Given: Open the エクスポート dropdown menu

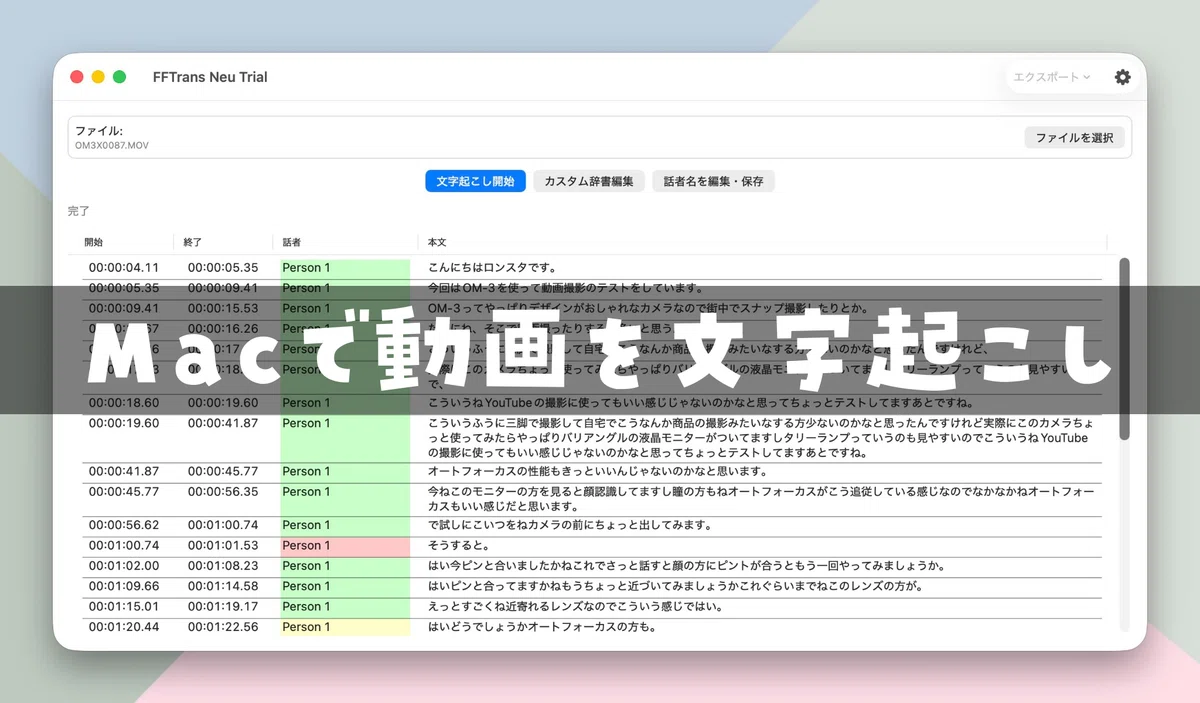Looking at the screenshot, I should (x=1052, y=77).
